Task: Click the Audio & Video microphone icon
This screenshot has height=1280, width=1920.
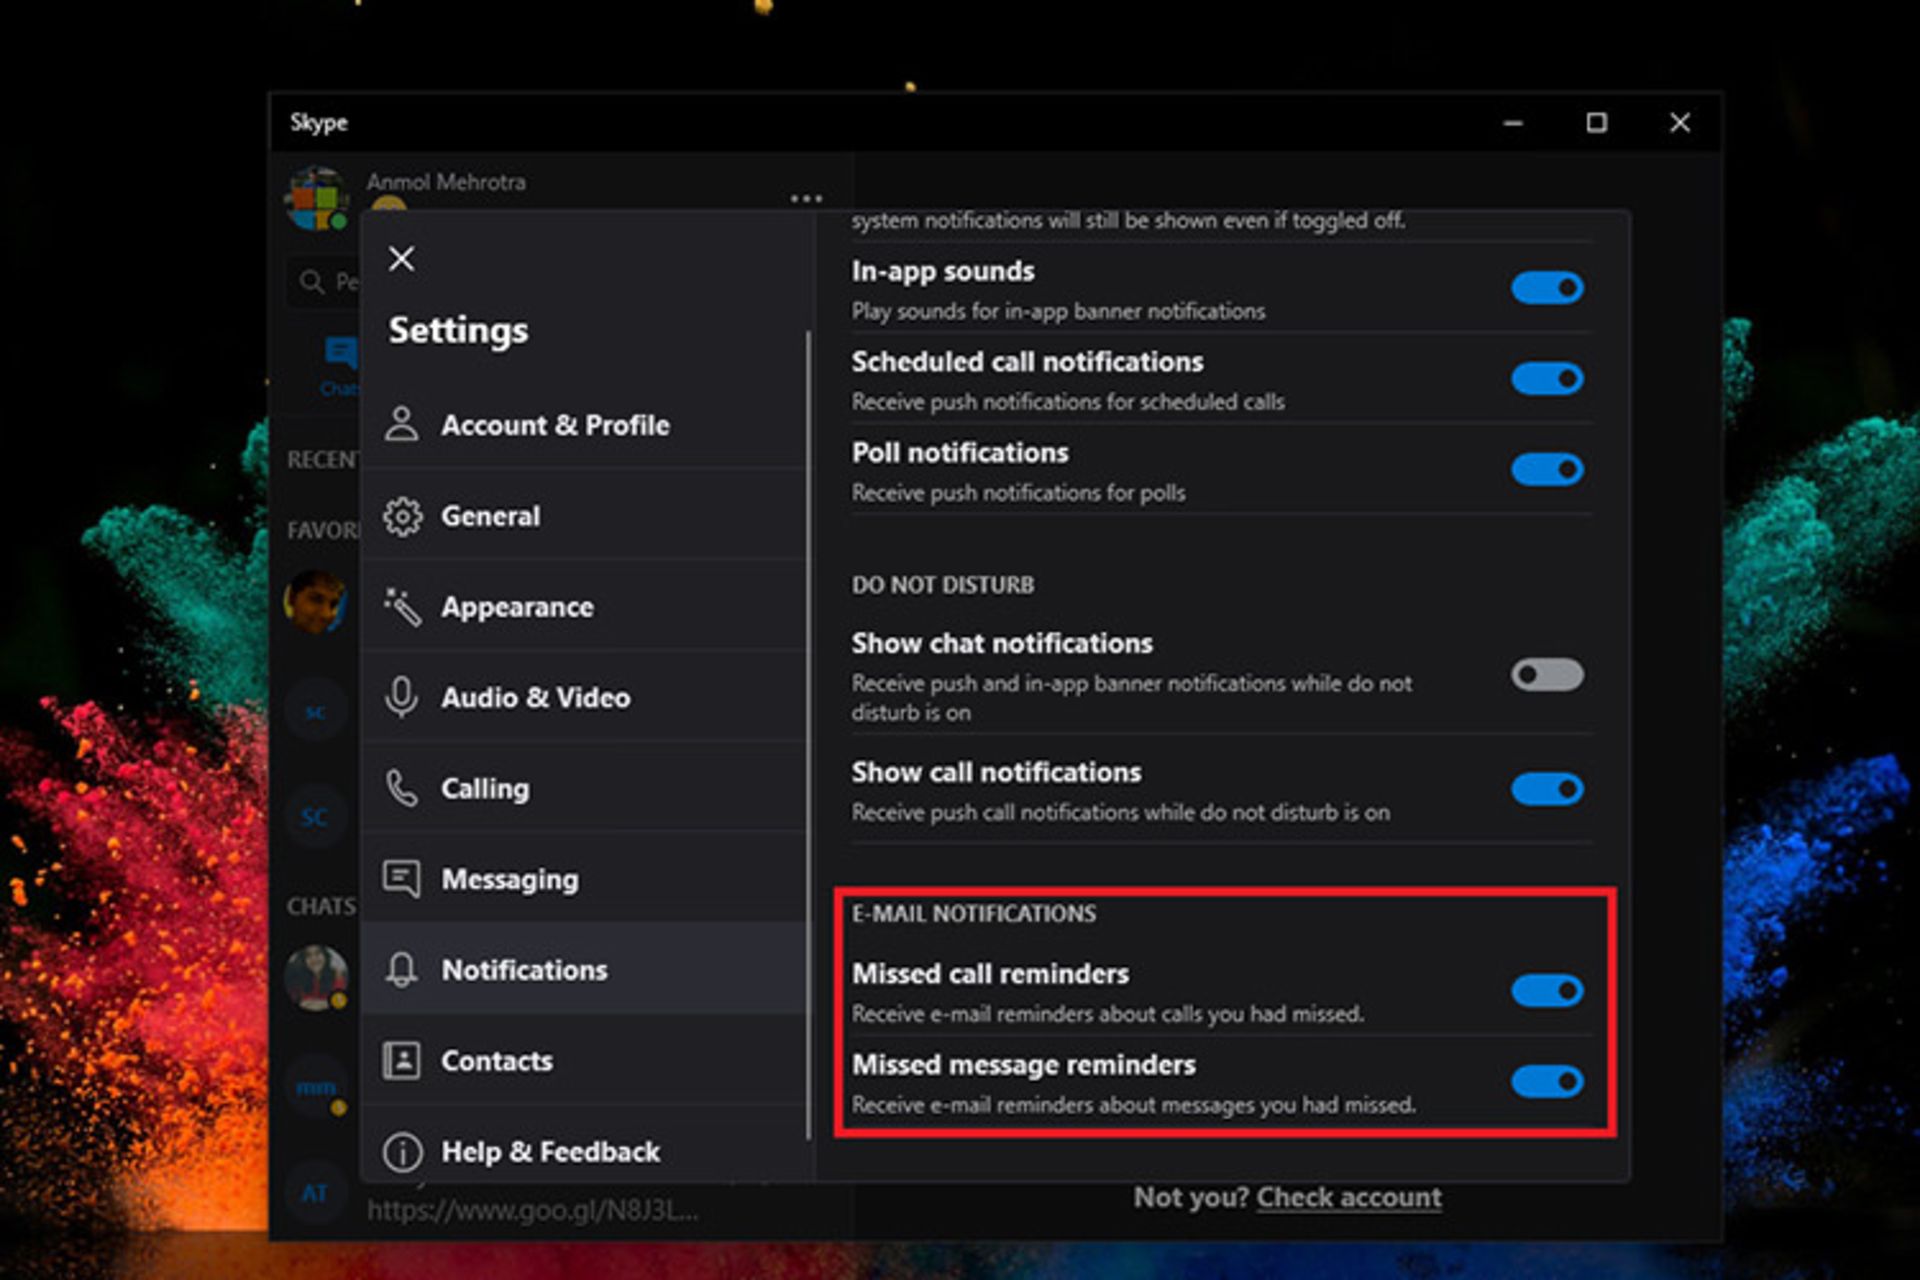Action: click(402, 697)
